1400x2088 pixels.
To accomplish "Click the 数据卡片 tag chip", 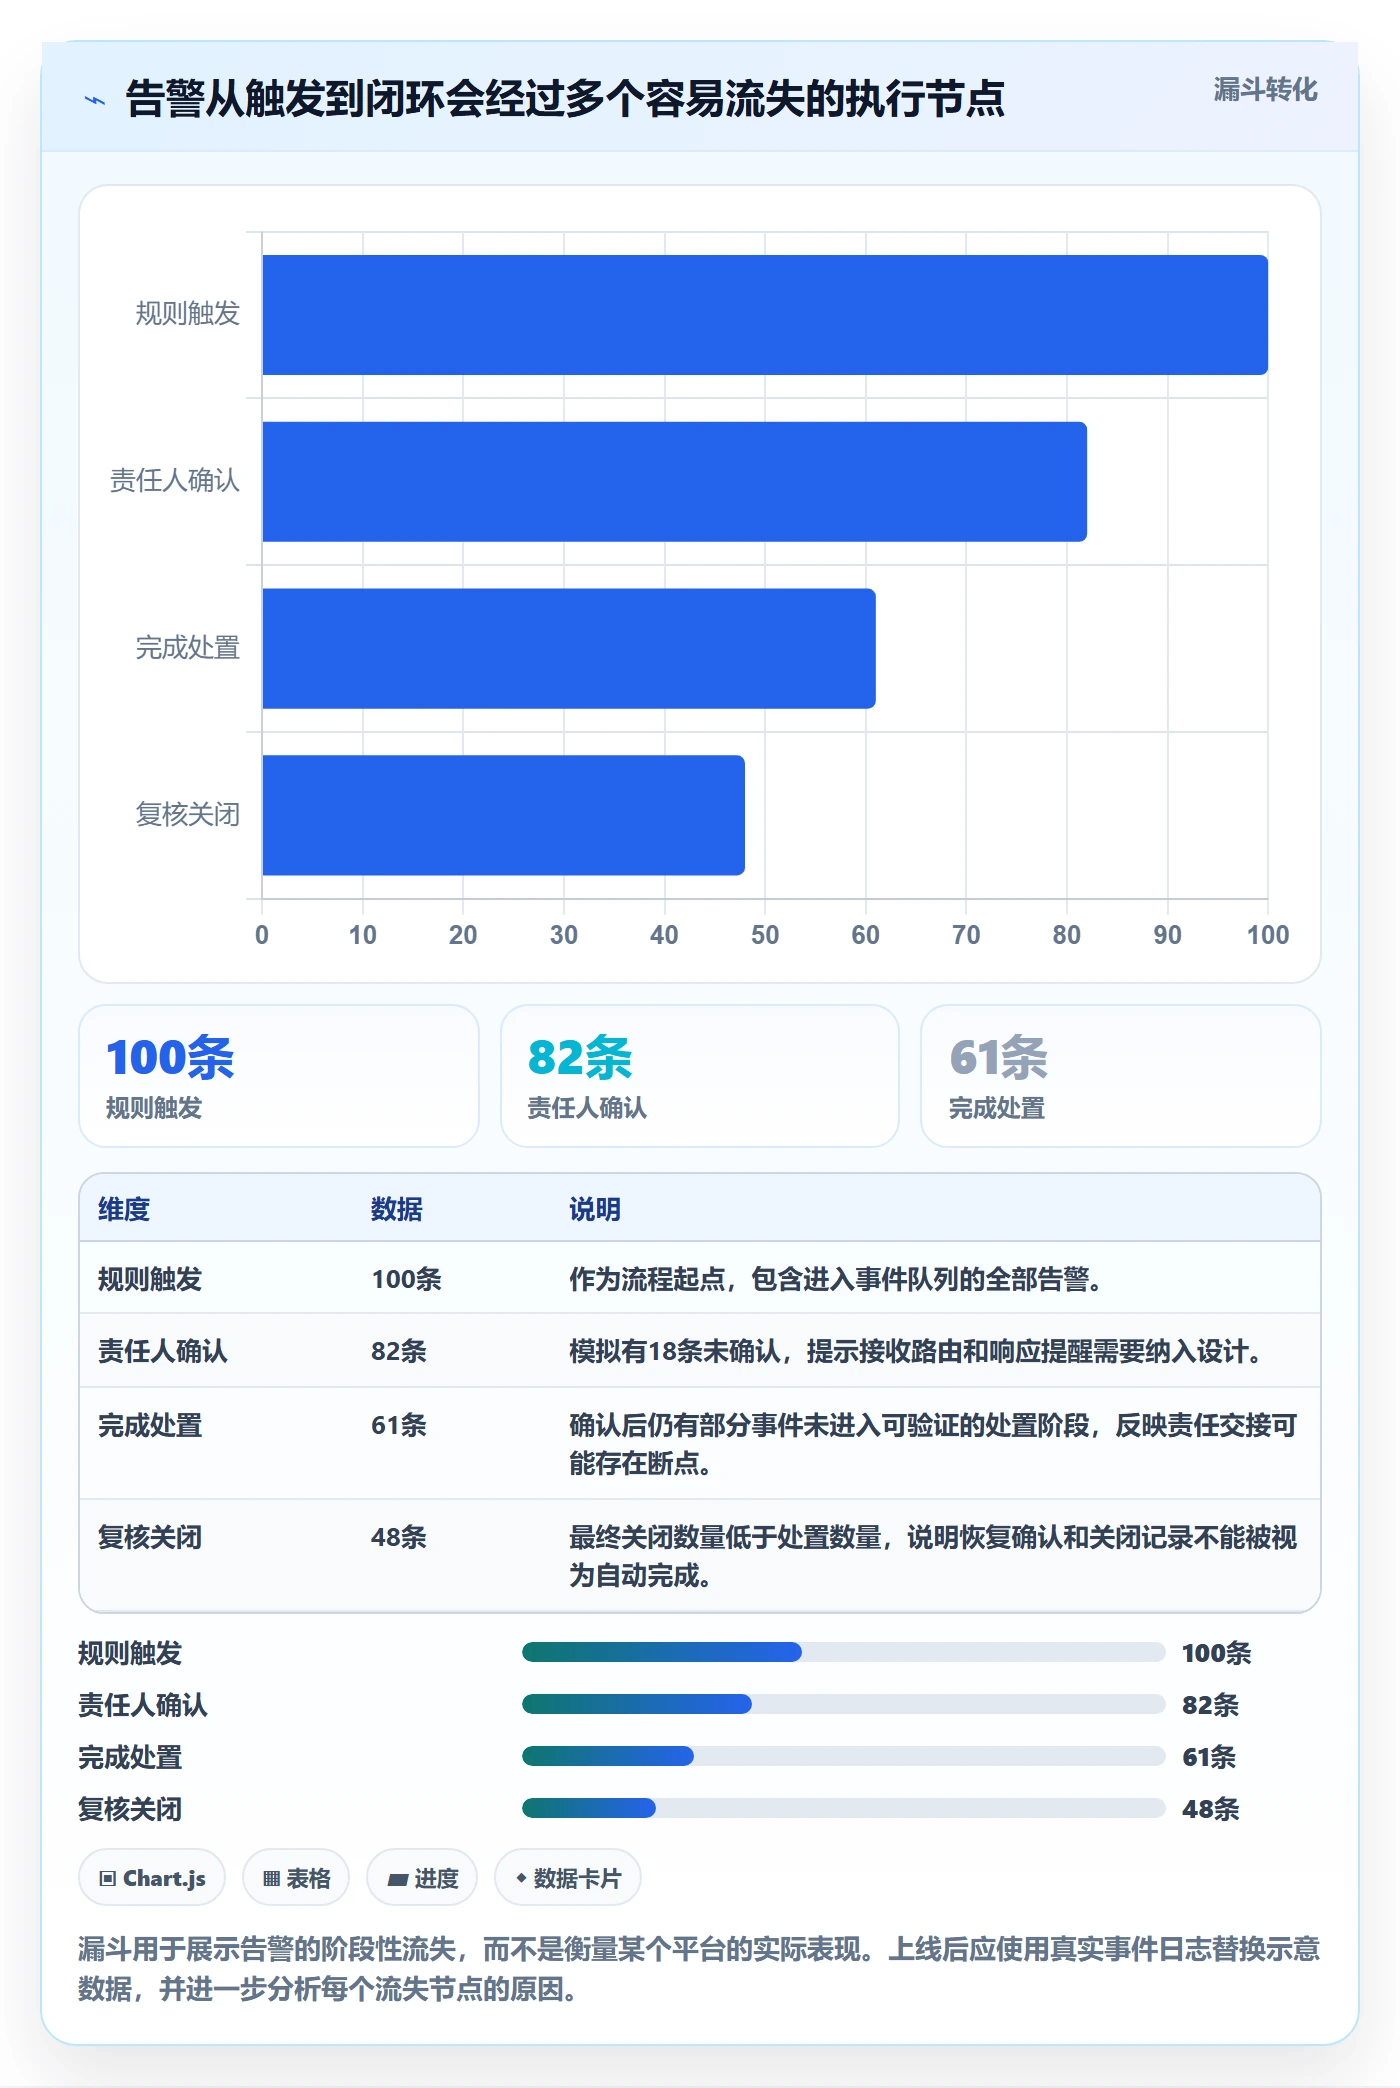I will click(x=568, y=1878).
